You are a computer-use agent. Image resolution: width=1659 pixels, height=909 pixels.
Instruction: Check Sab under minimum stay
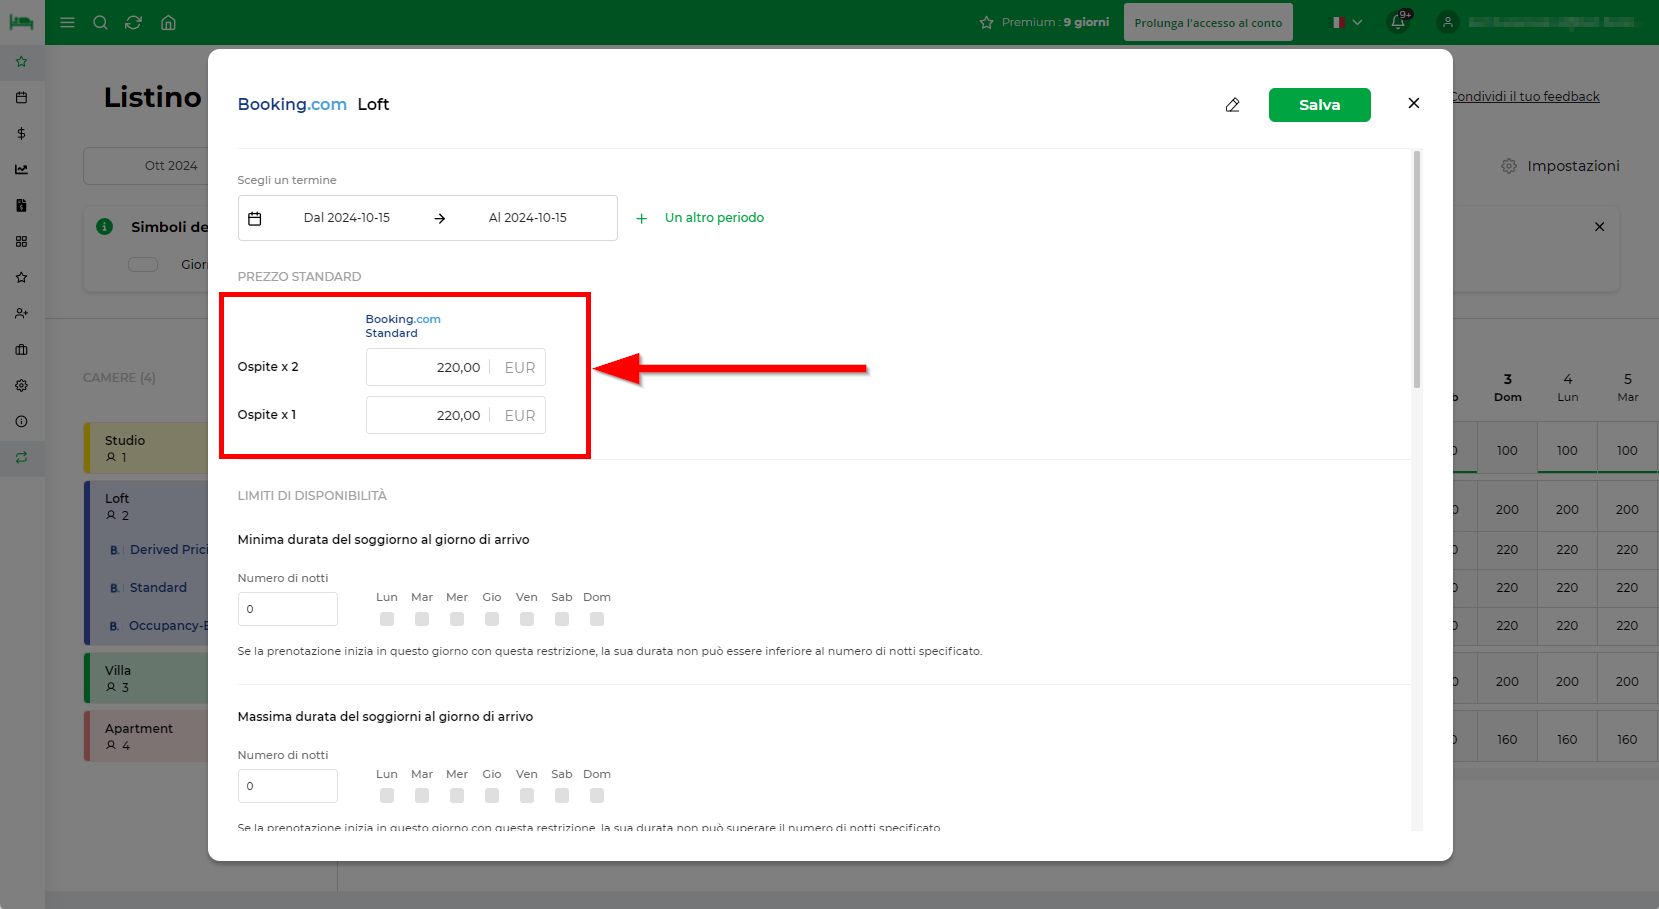562,619
